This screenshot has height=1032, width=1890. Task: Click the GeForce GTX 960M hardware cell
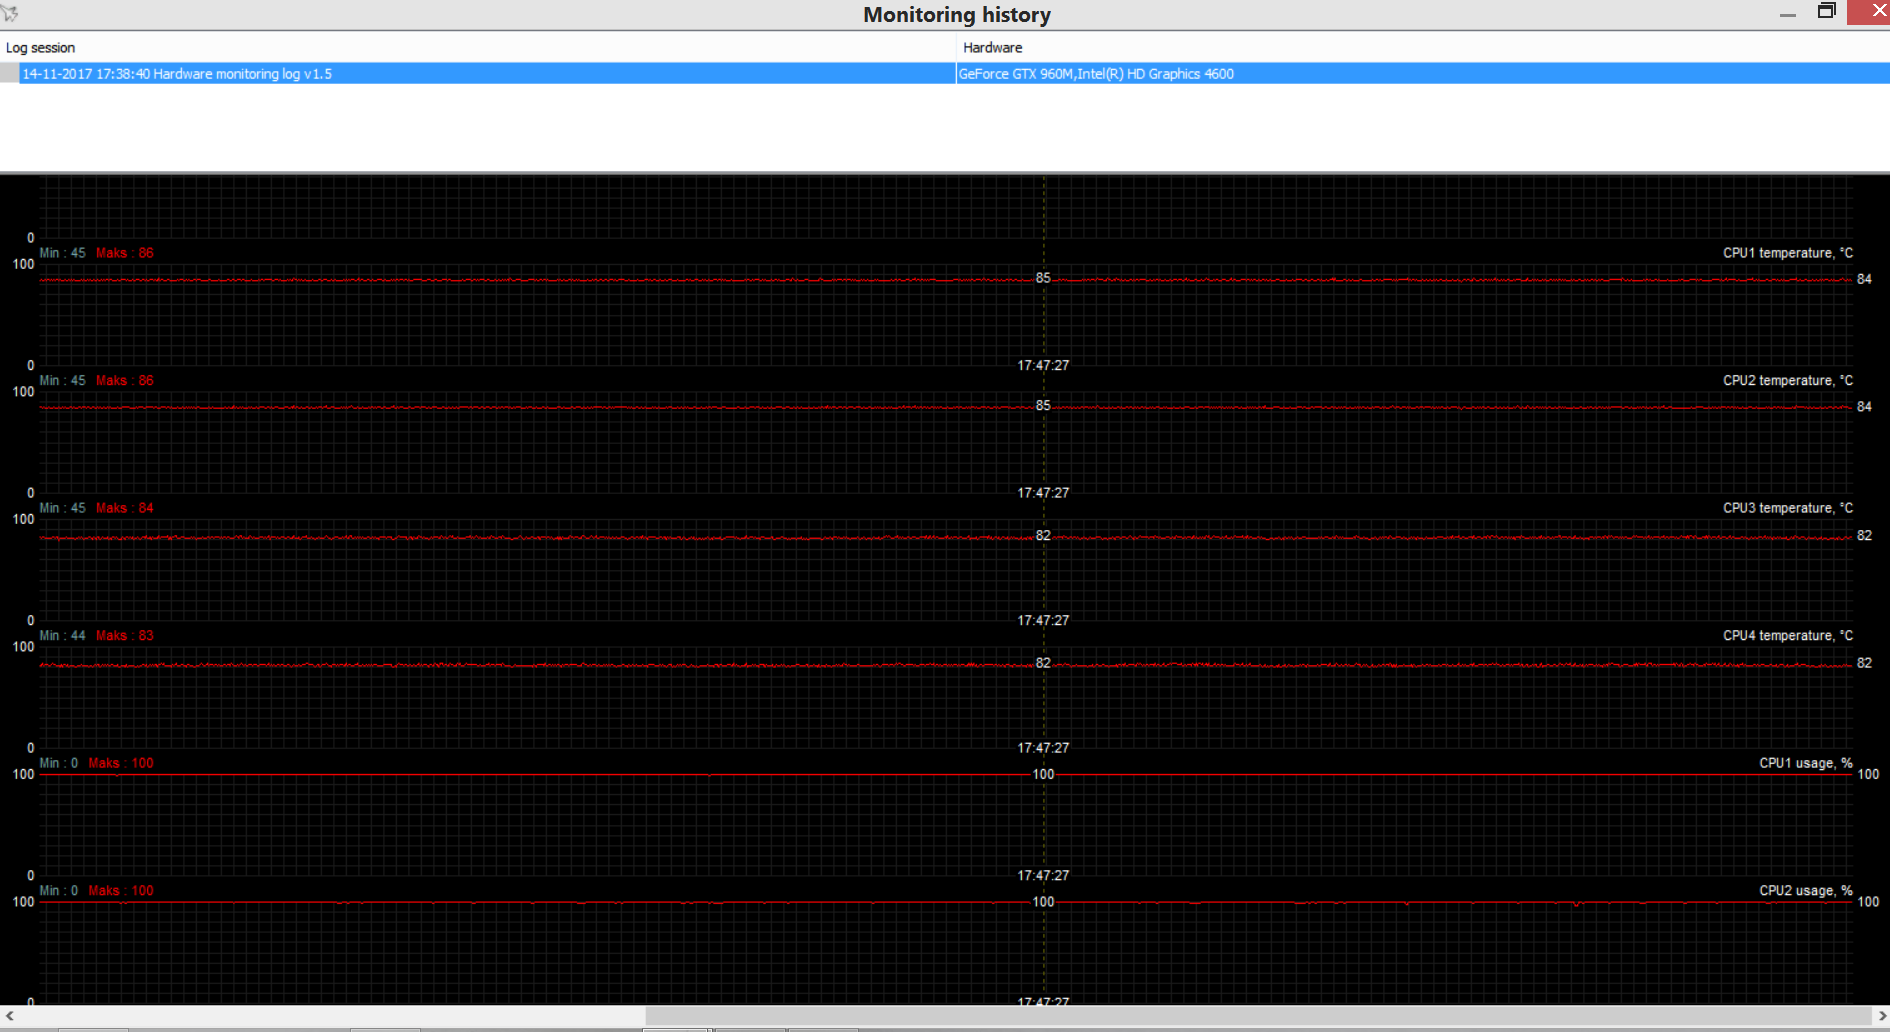tap(1423, 73)
